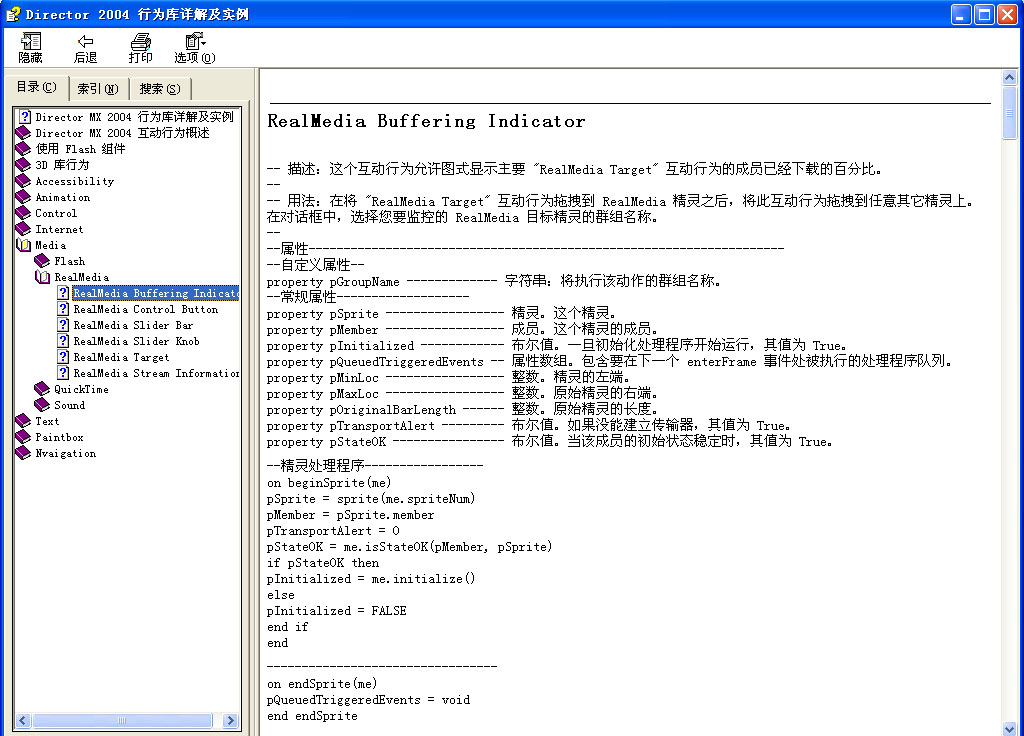Screen dimensions: 1024x736
Task: Minimize the Director 2004 help window
Action: click(x=961, y=14)
